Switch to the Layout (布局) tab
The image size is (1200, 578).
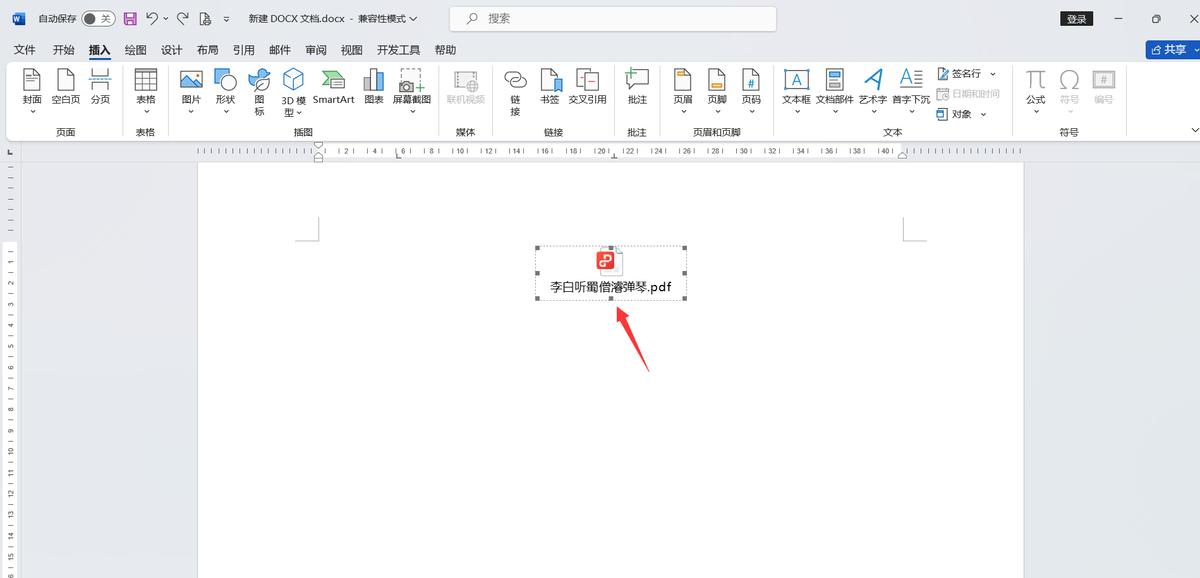208,50
